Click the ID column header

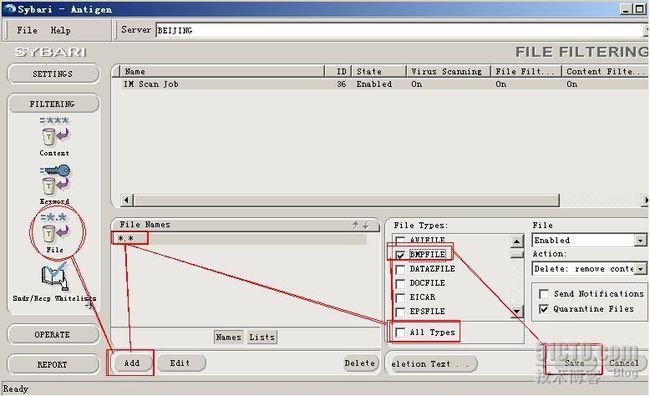pos(338,71)
